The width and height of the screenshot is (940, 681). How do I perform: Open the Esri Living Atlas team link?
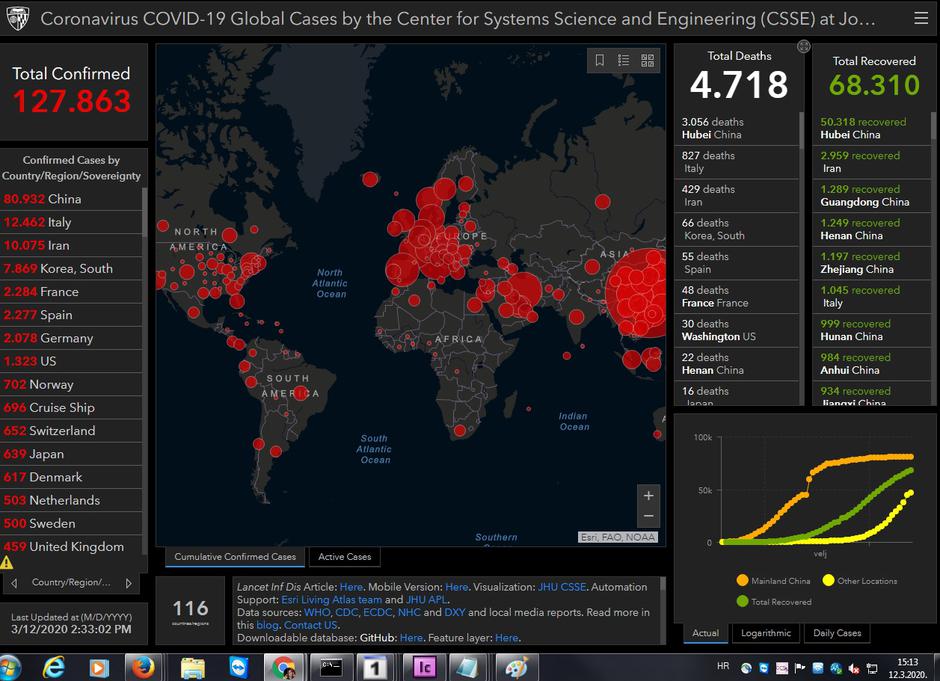pos(331,600)
